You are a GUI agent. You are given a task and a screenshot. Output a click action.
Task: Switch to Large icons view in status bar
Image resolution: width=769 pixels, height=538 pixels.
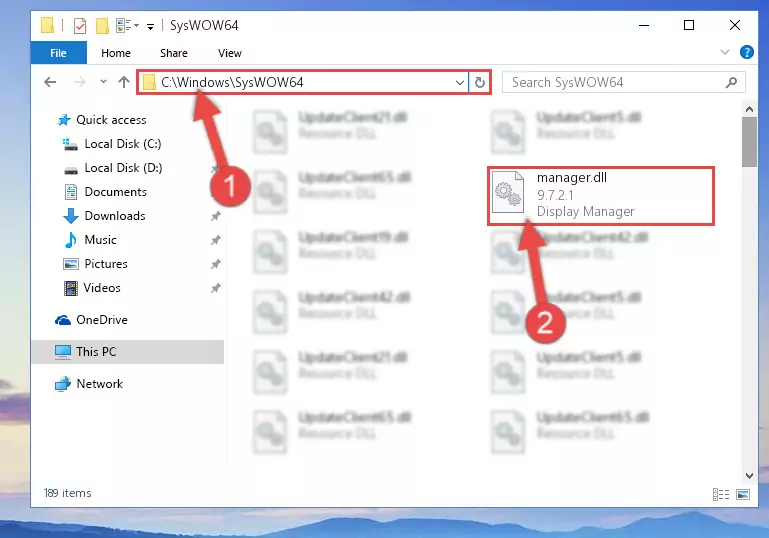click(743, 494)
